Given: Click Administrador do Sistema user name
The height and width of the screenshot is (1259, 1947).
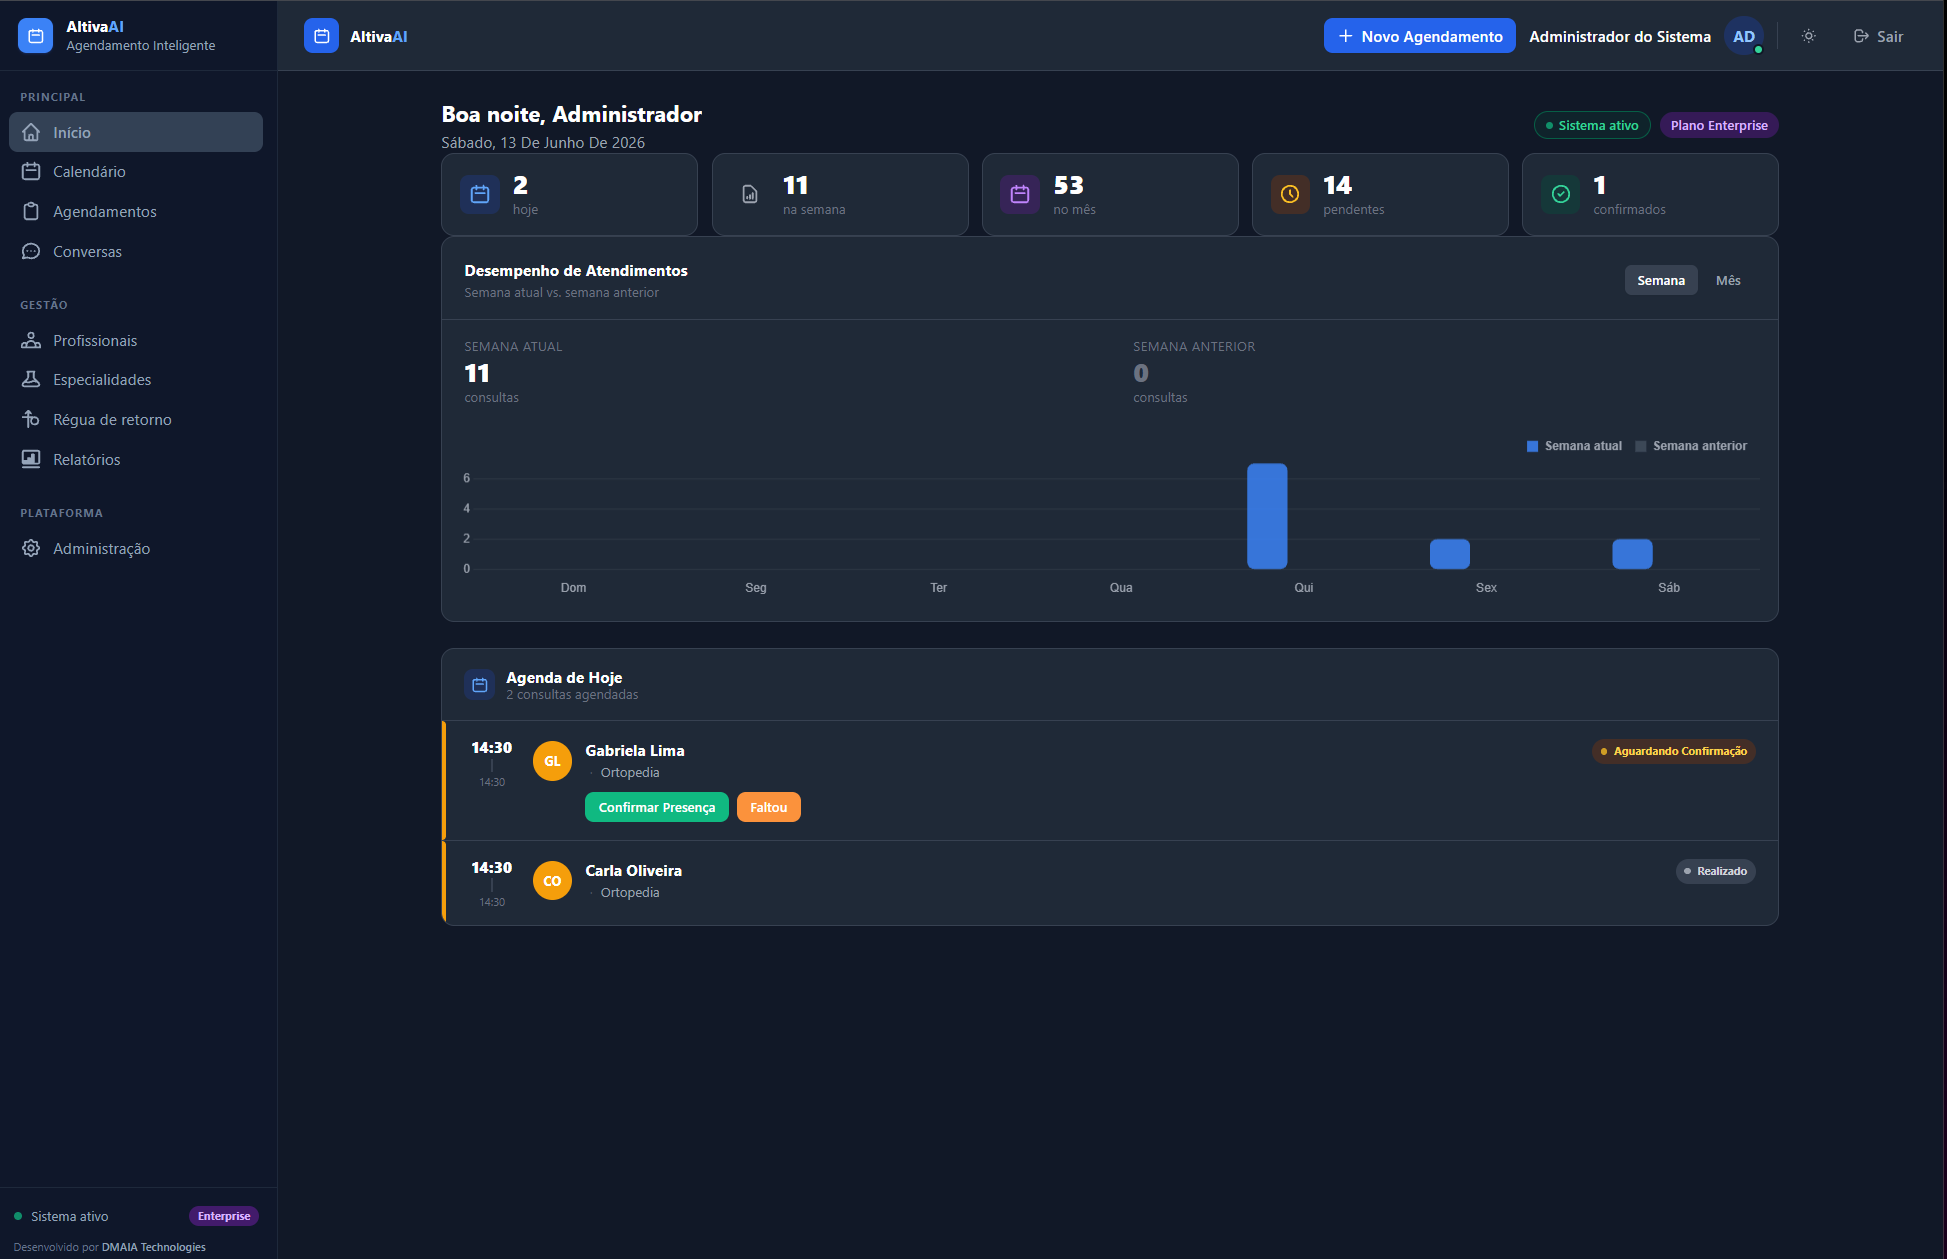Looking at the screenshot, I should tap(1620, 36).
